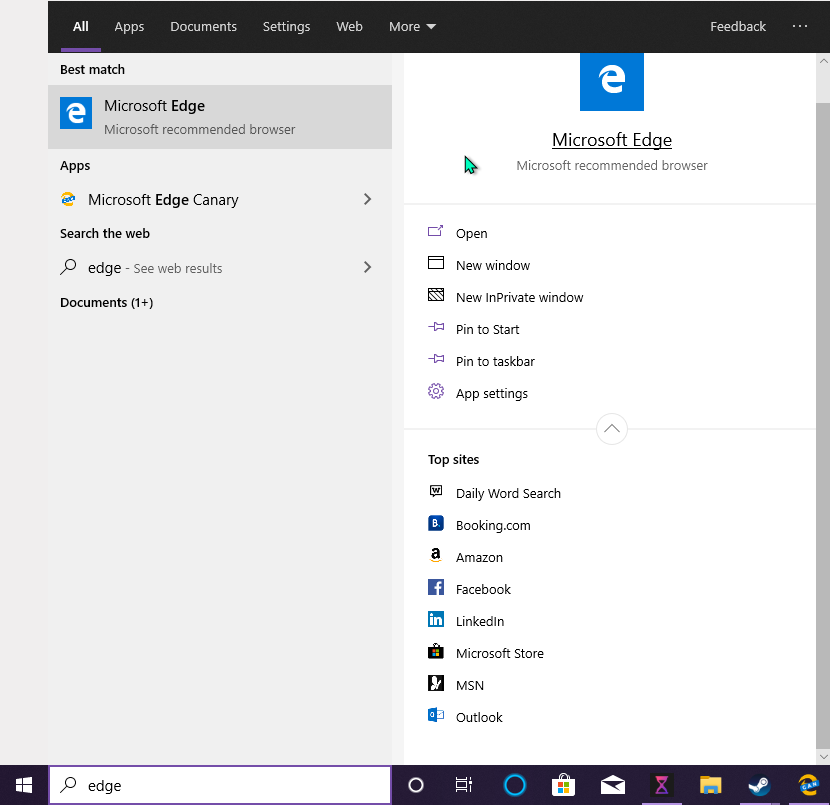Open Microsoft Store from the taskbar
The image size is (830, 805).
tap(563, 785)
